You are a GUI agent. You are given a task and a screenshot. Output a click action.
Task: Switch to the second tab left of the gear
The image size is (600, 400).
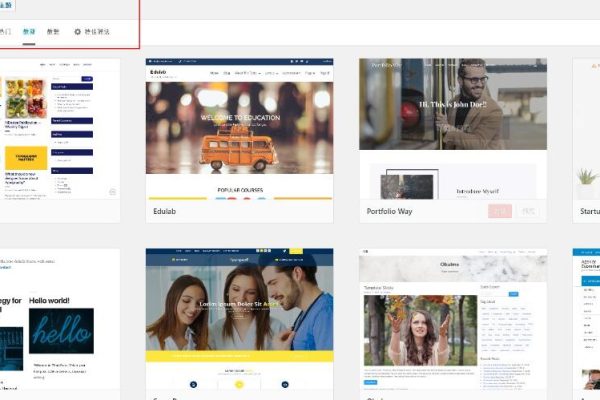(30, 32)
